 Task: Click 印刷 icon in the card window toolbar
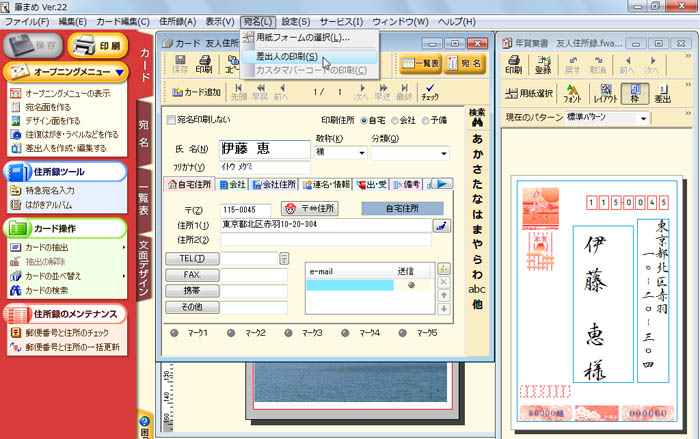coord(204,64)
